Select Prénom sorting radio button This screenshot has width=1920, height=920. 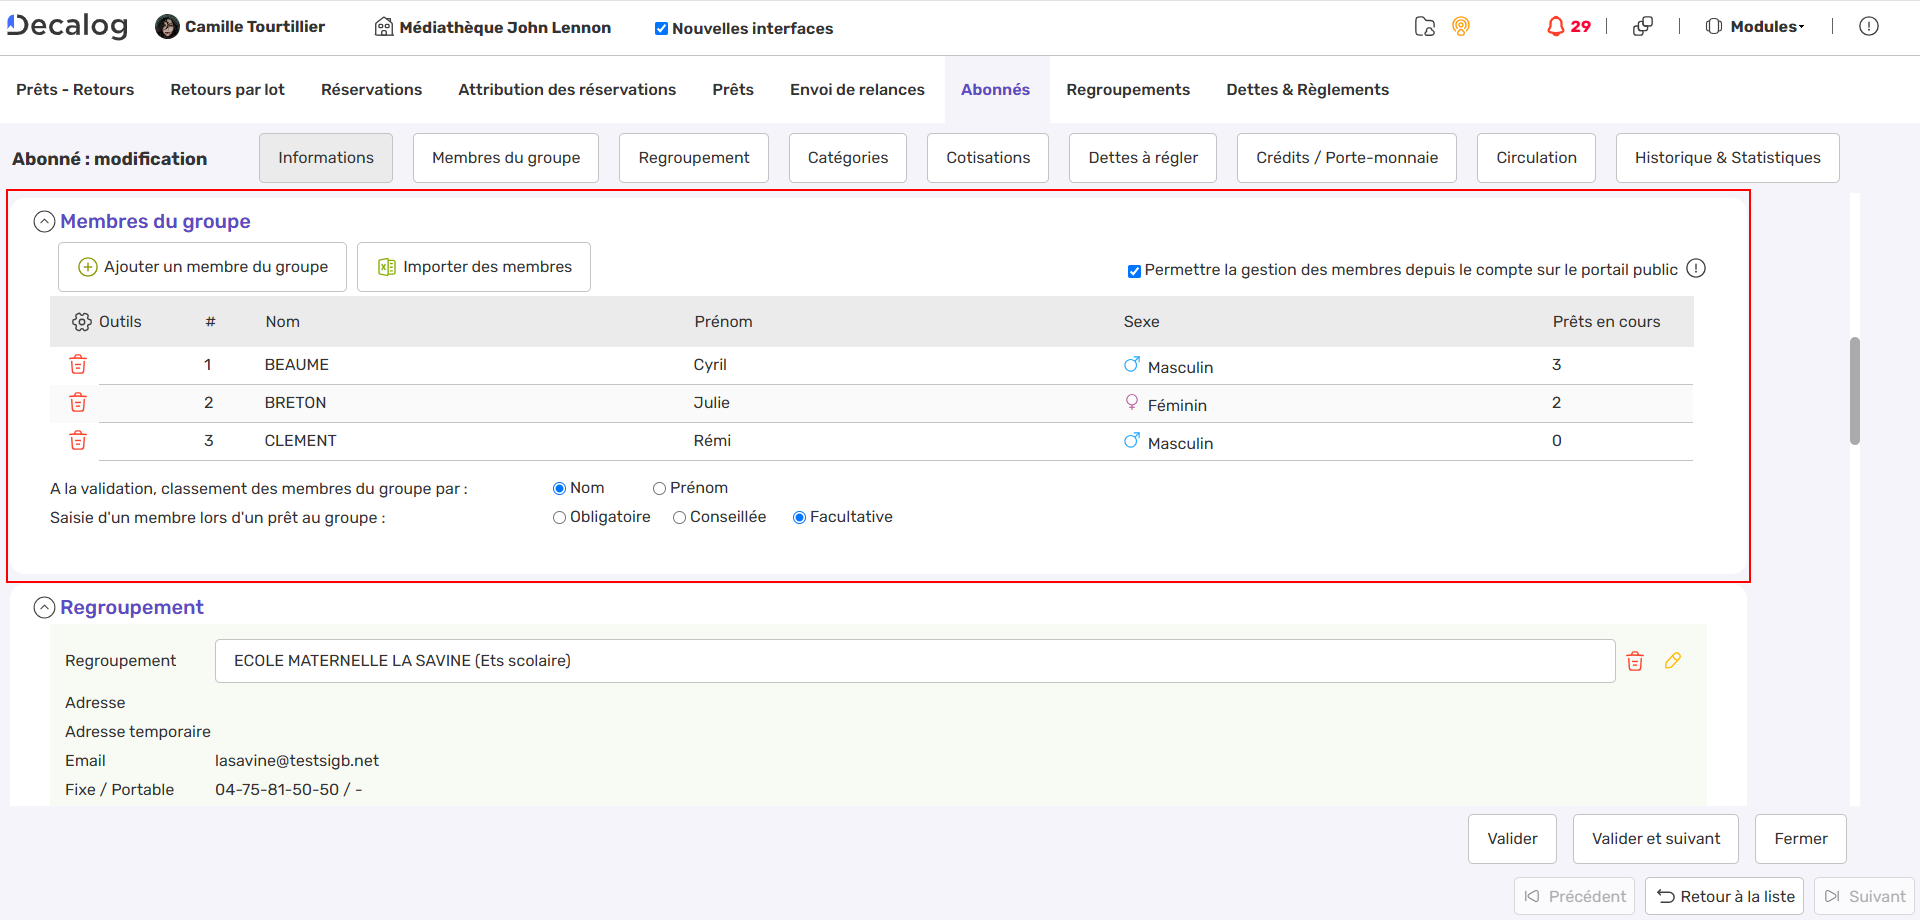click(x=659, y=489)
